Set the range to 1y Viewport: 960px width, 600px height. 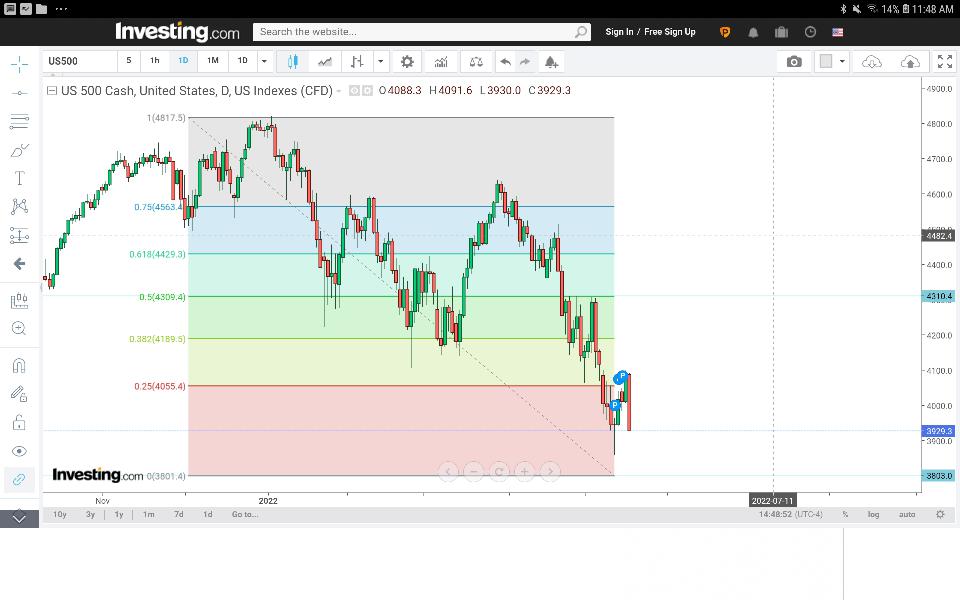pos(119,514)
